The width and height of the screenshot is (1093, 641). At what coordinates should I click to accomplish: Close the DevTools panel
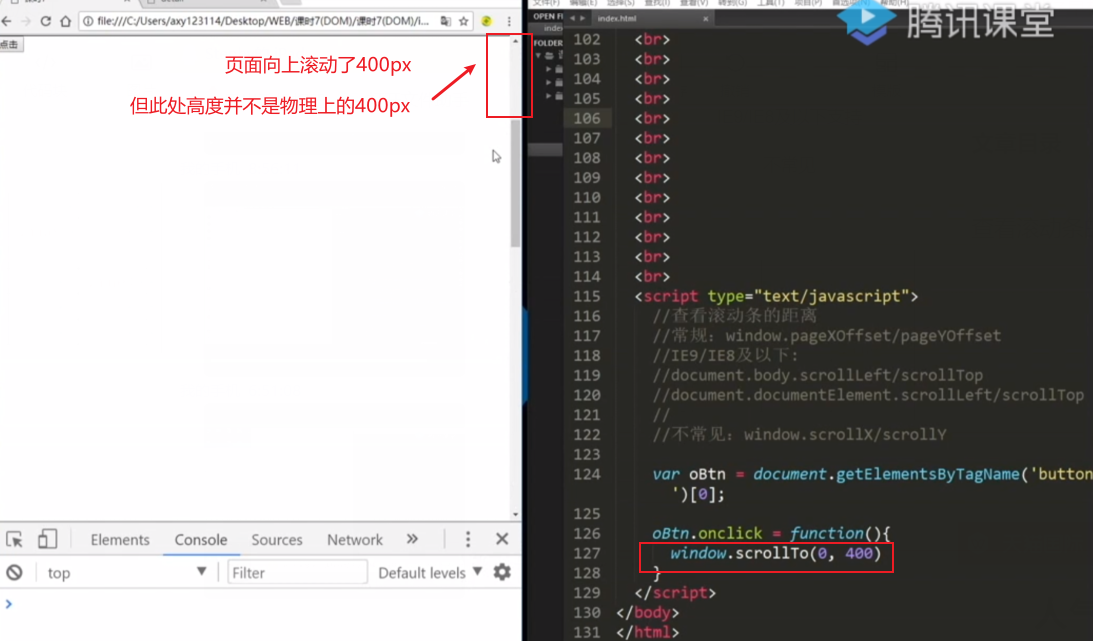[502, 539]
